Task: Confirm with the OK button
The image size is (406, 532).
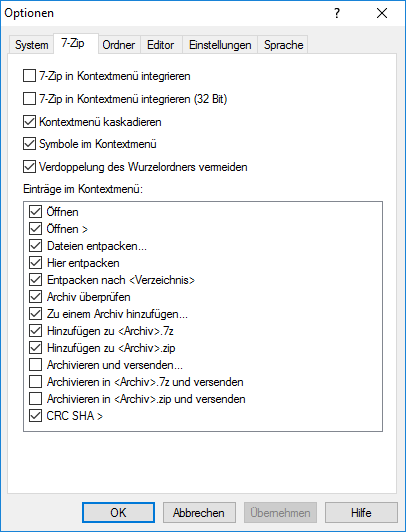Action: click(118, 512)
